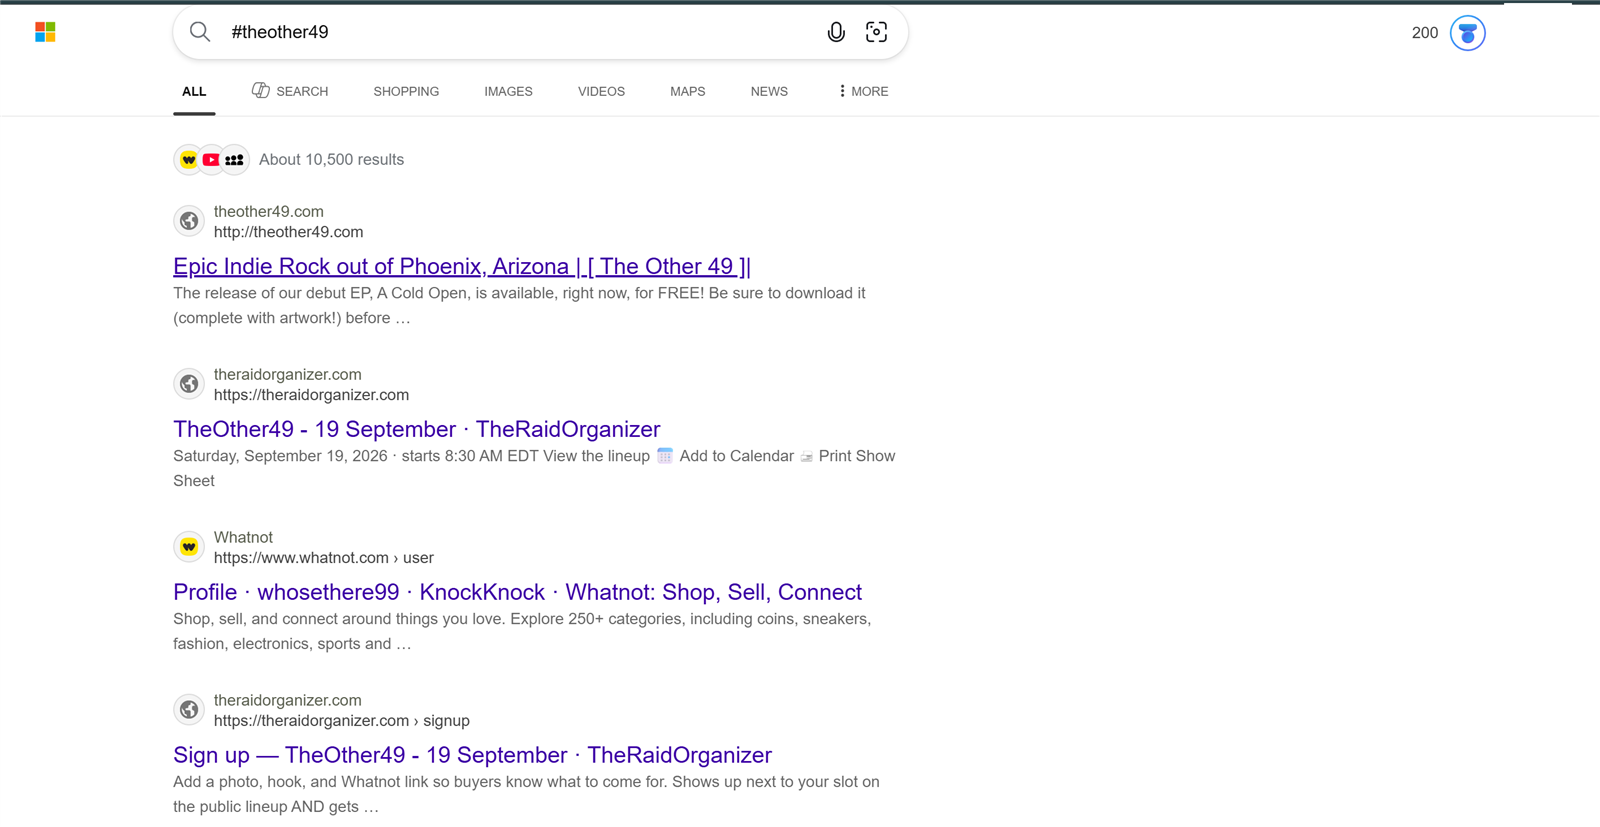Viewport: 1600px width, 827px height.
Task: Click the Whatnot source icon near results count
Action: click(188, 160)
